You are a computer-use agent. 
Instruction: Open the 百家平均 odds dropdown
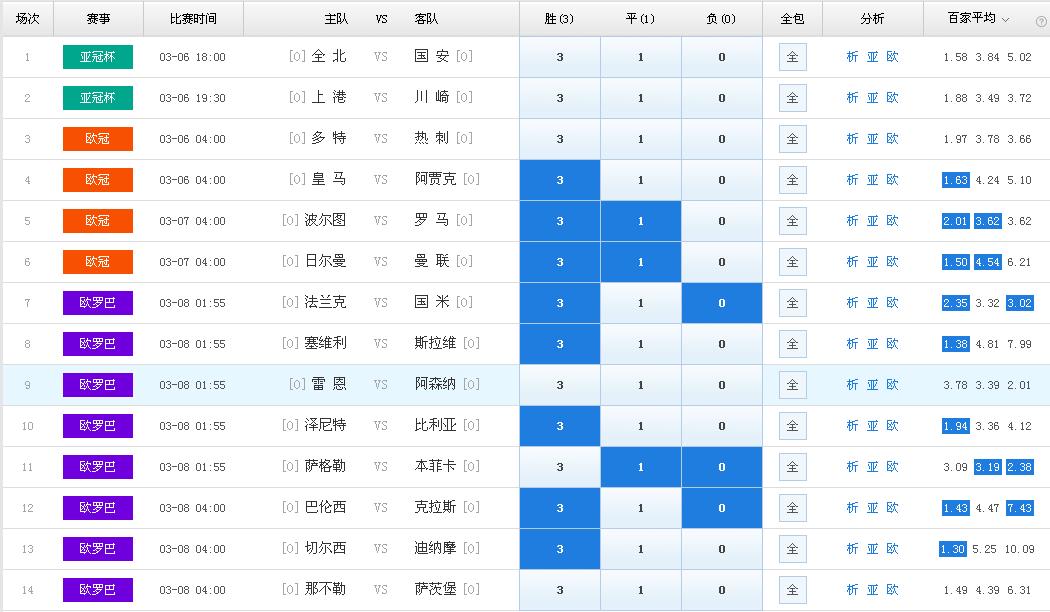pos(1005,20)
